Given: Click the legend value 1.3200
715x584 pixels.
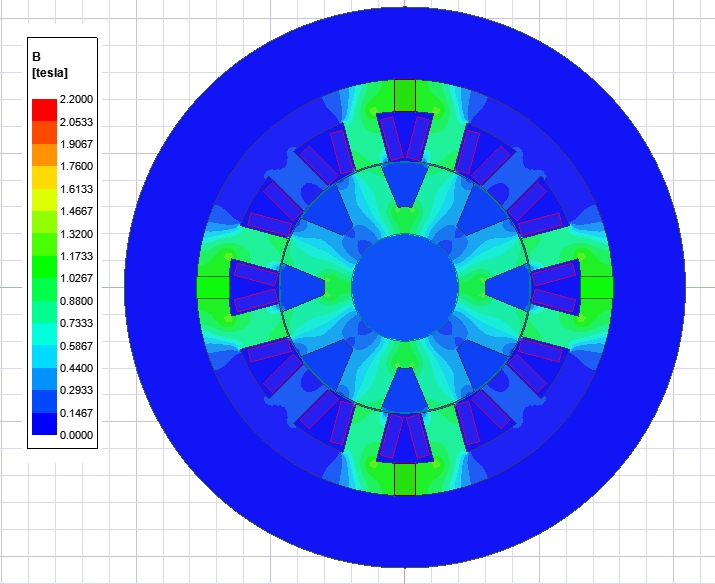Looking at the screenshot, I should click(76, 234).
